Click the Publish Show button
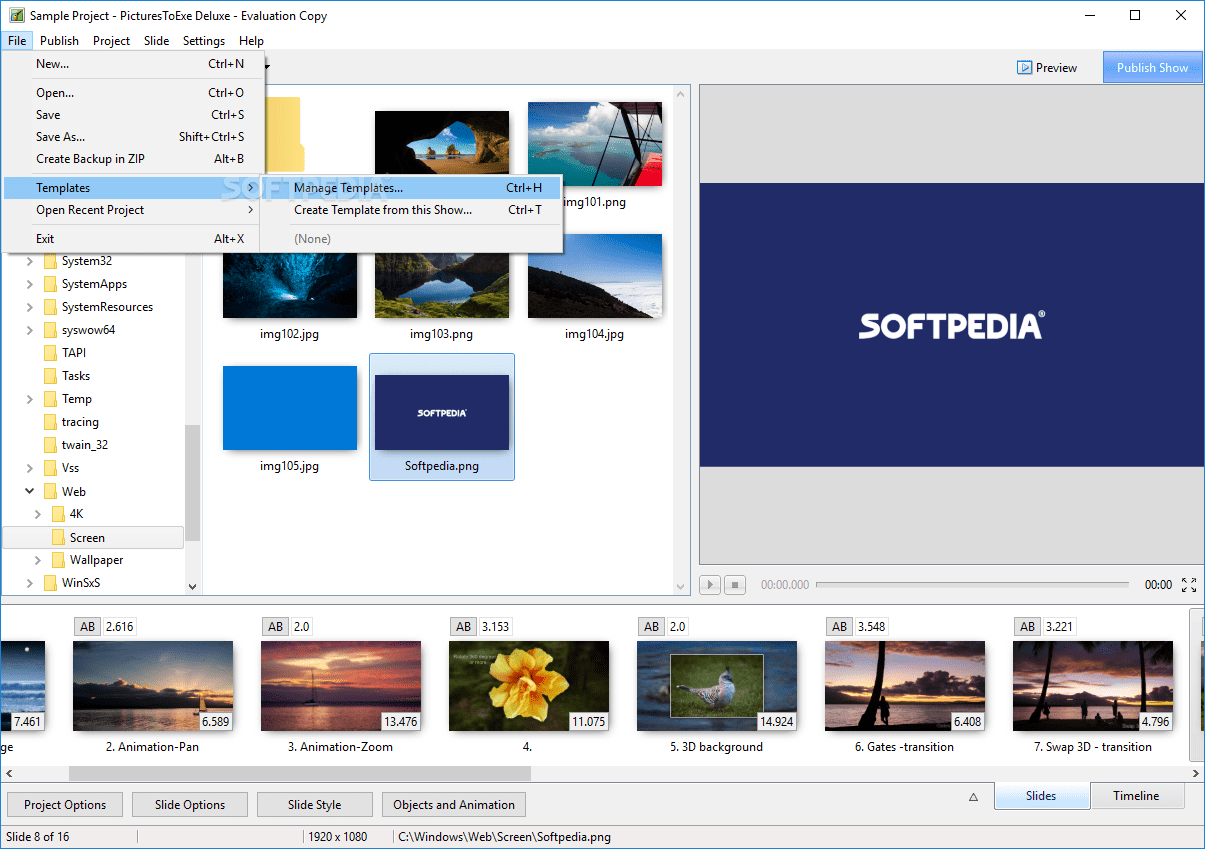The height and width of the screenshot is (849, 1205). (x=1152, y=68)
